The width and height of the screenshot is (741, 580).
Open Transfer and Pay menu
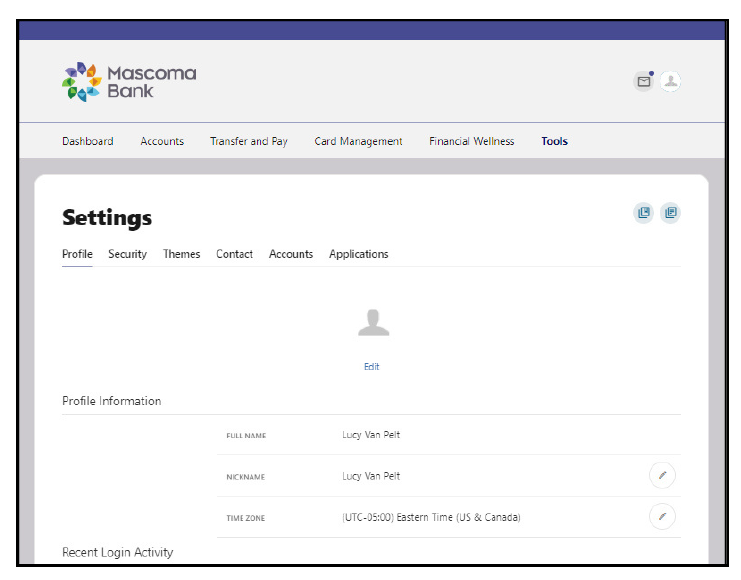tap(249, 141)
